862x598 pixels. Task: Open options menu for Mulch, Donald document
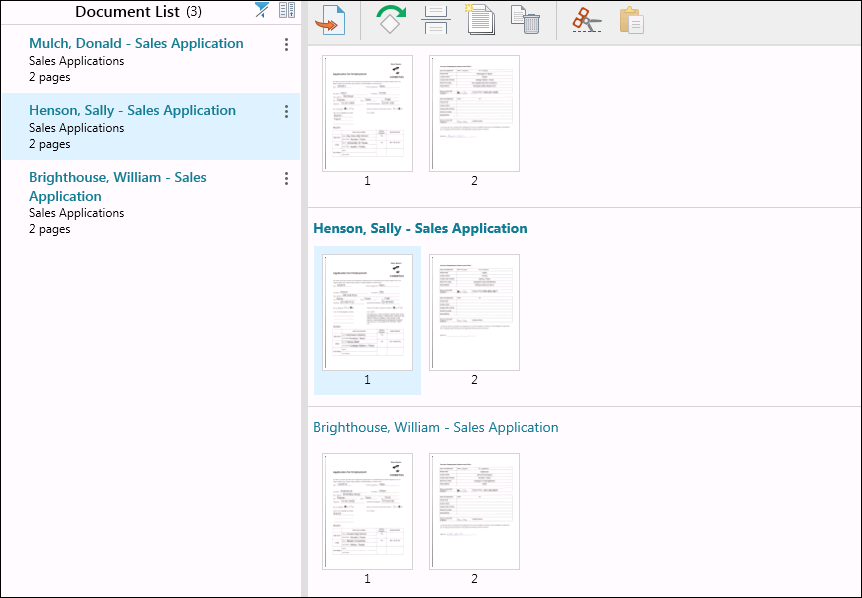[287, 44]
